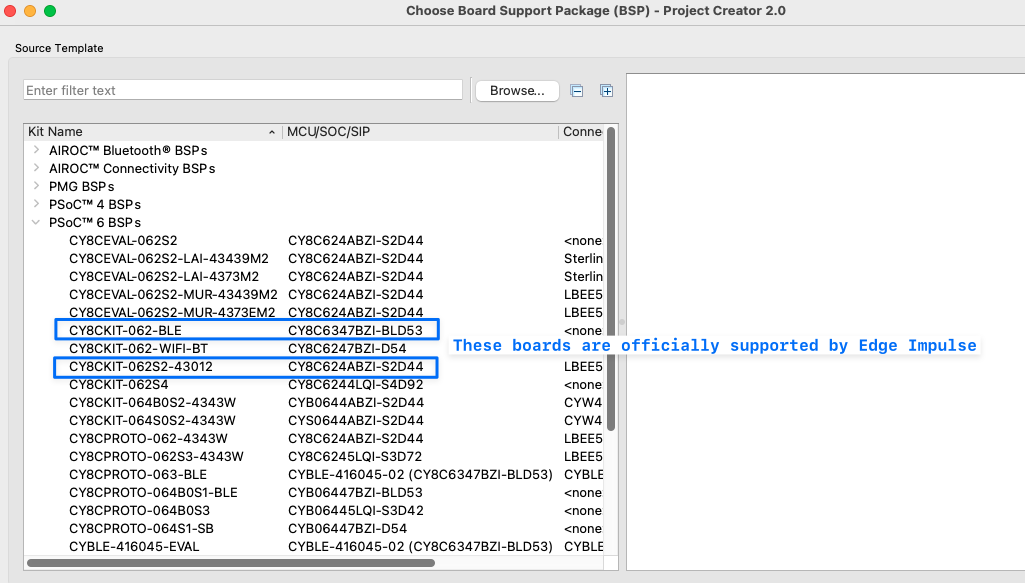The image size is (1025, 583).
Task: Select CY8CEVAL-062S2-MUR-4373EM2 kit
Action: coord(172,312)
